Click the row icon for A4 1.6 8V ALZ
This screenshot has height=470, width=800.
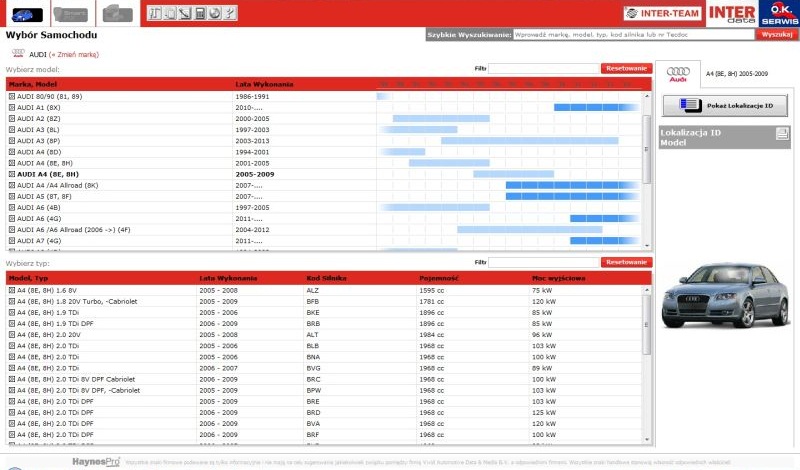(x=12, y=290)
